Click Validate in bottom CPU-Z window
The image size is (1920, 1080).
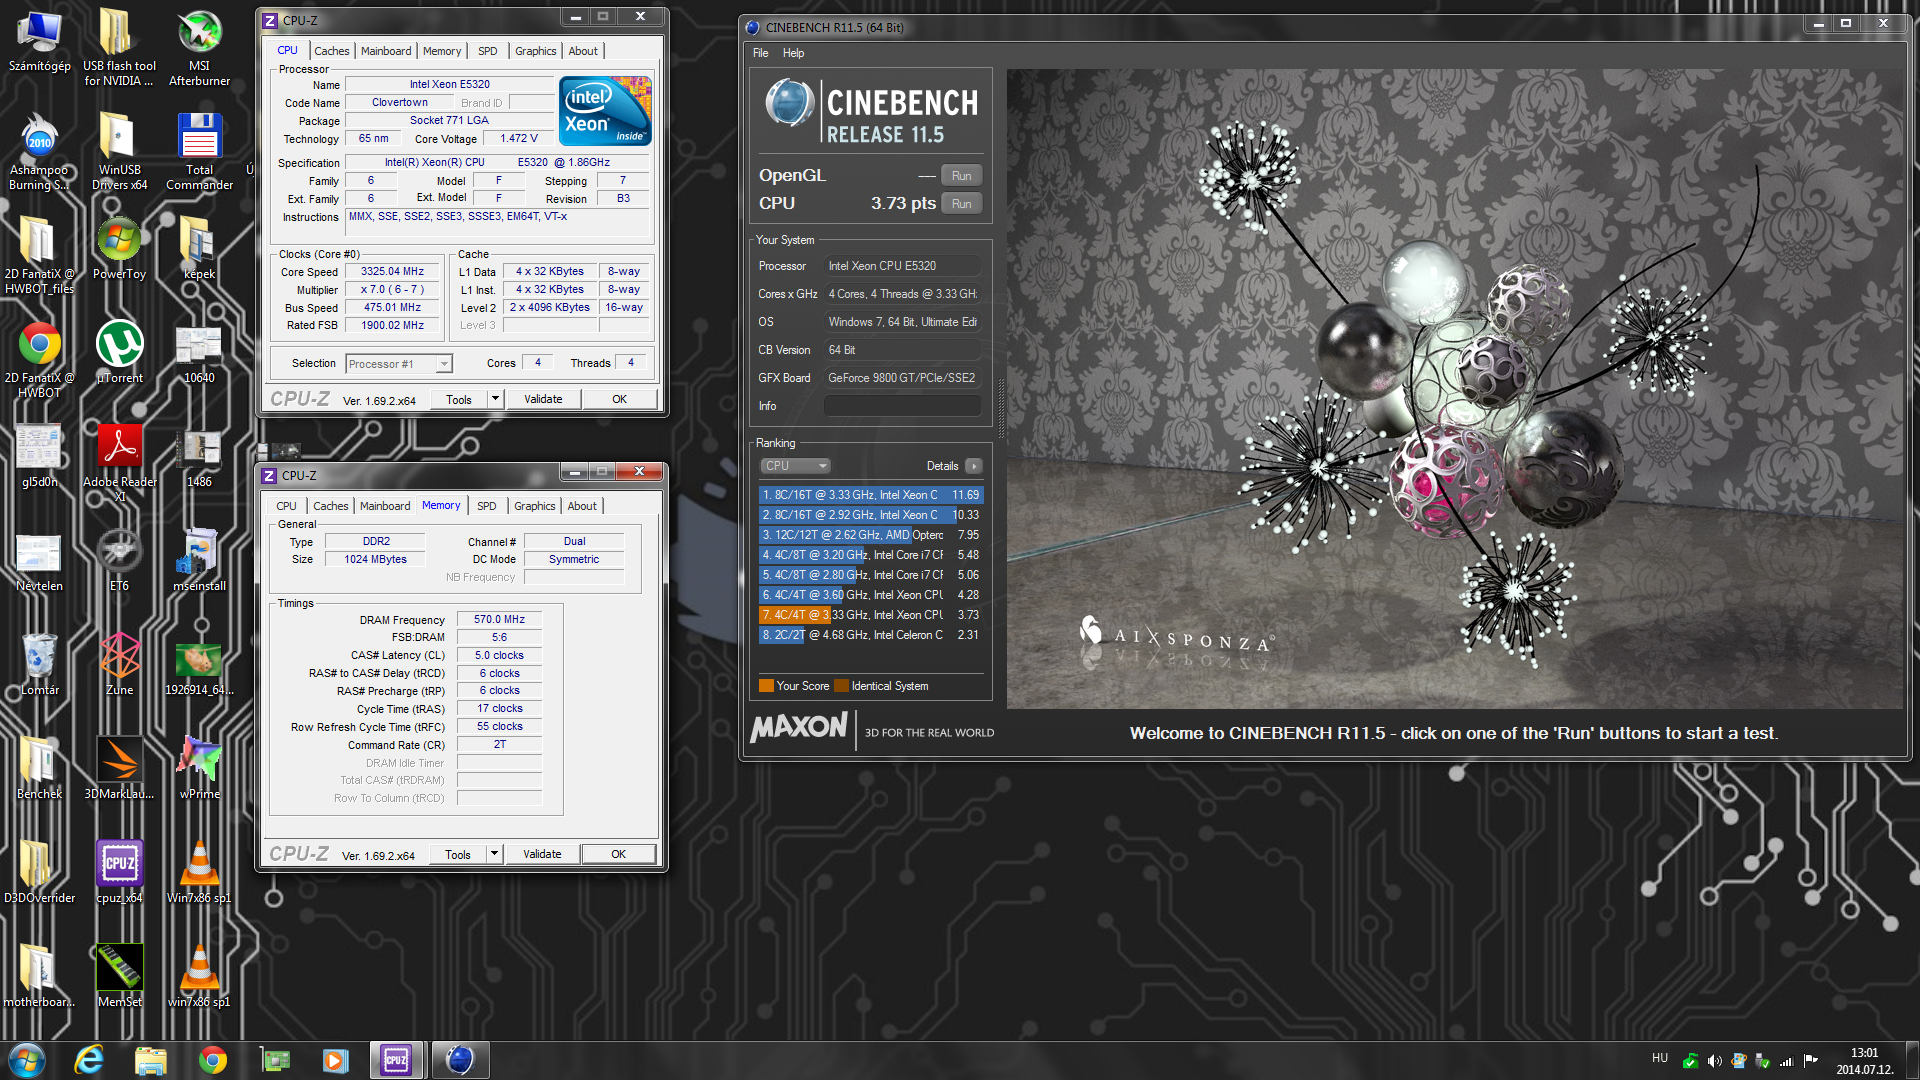[542, 854]
